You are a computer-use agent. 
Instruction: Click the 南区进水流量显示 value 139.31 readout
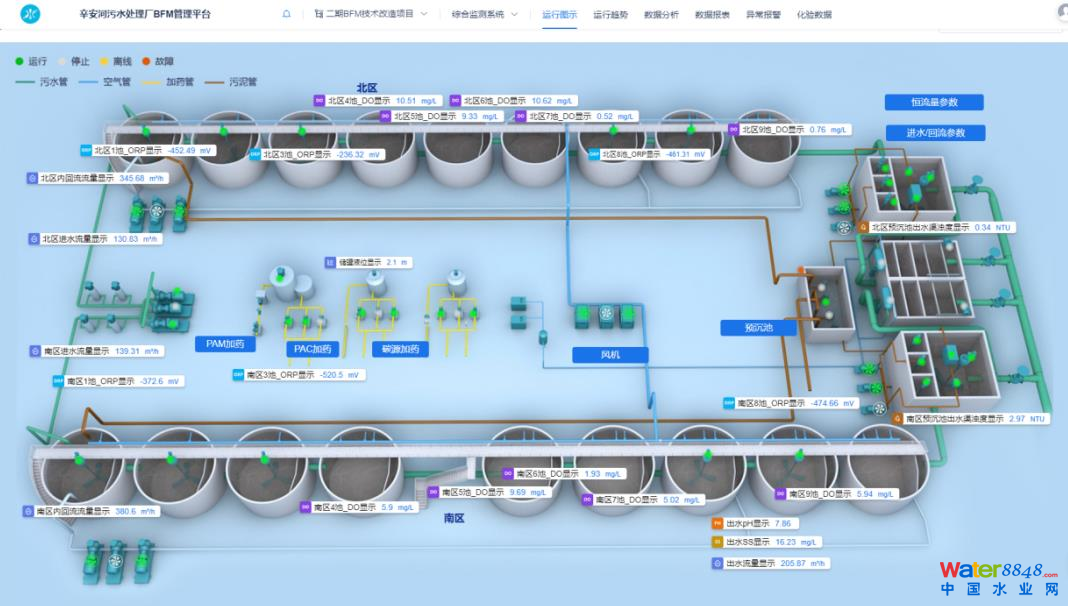[128, 351]
